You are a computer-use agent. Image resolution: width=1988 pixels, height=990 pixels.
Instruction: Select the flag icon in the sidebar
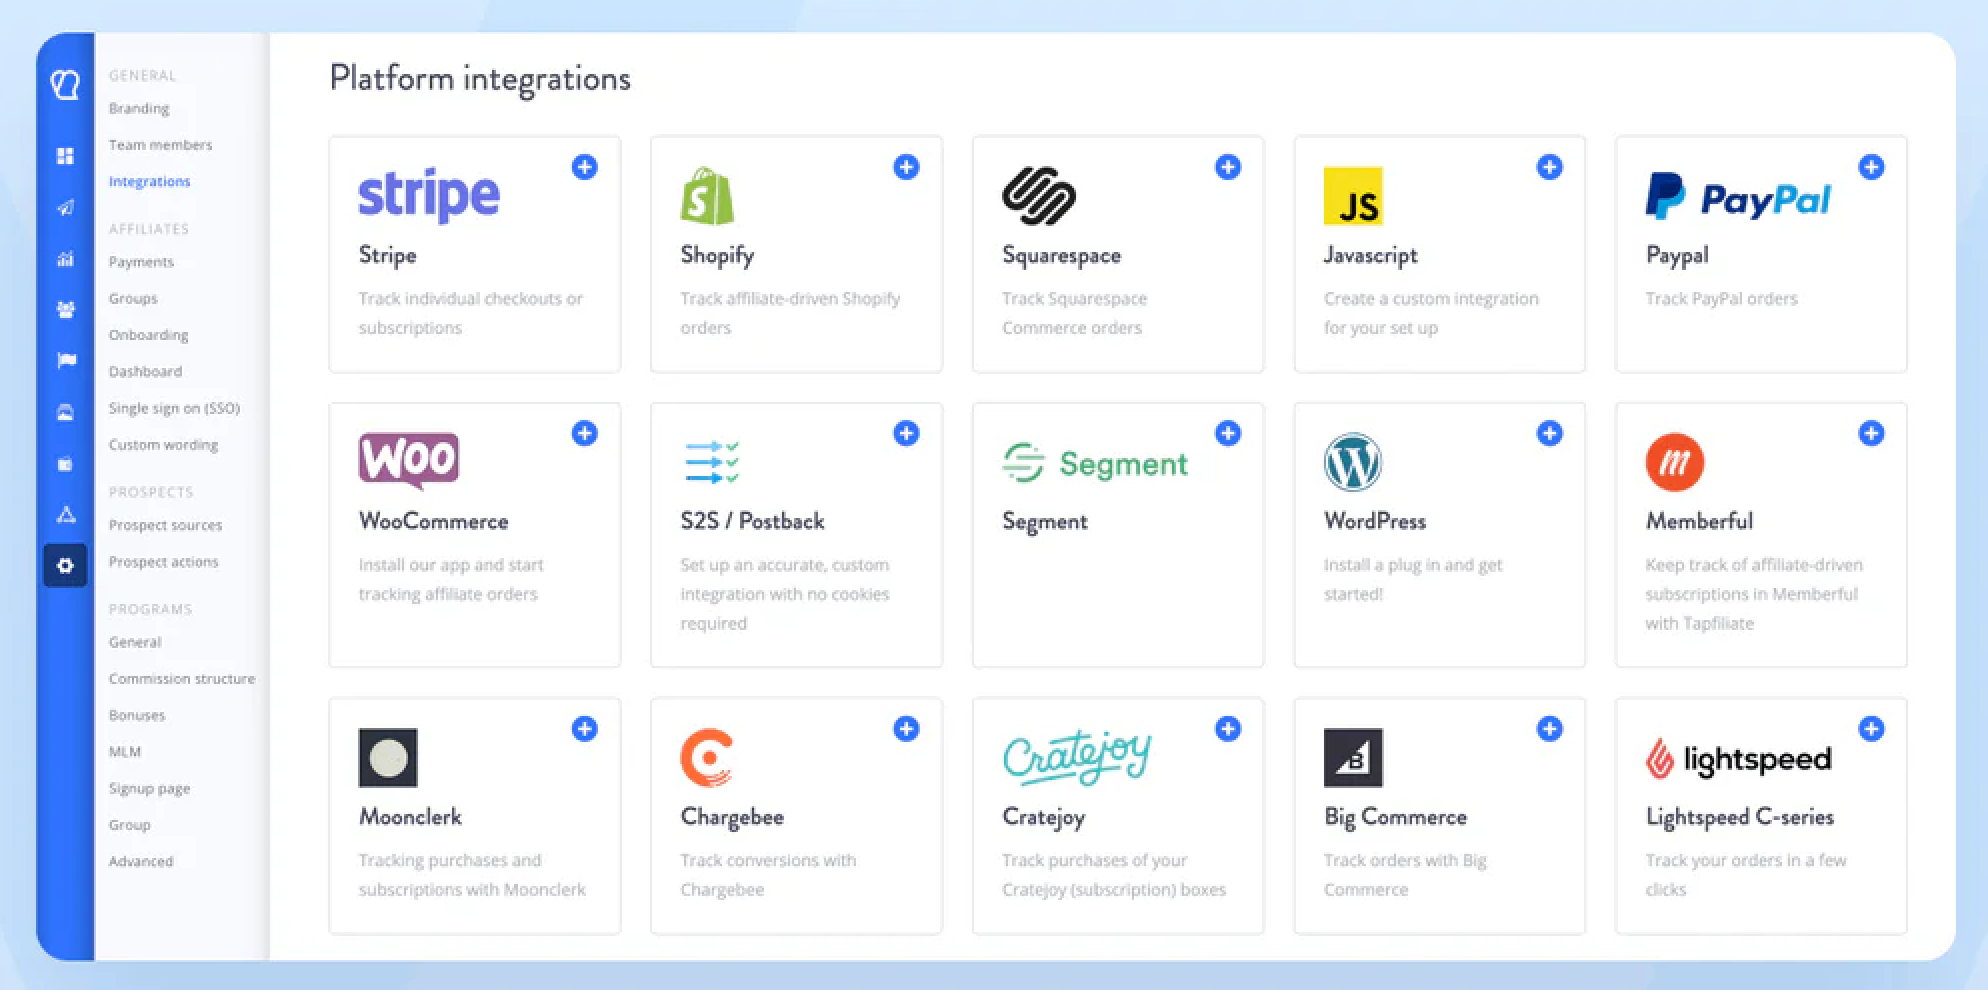pos(66,361)
